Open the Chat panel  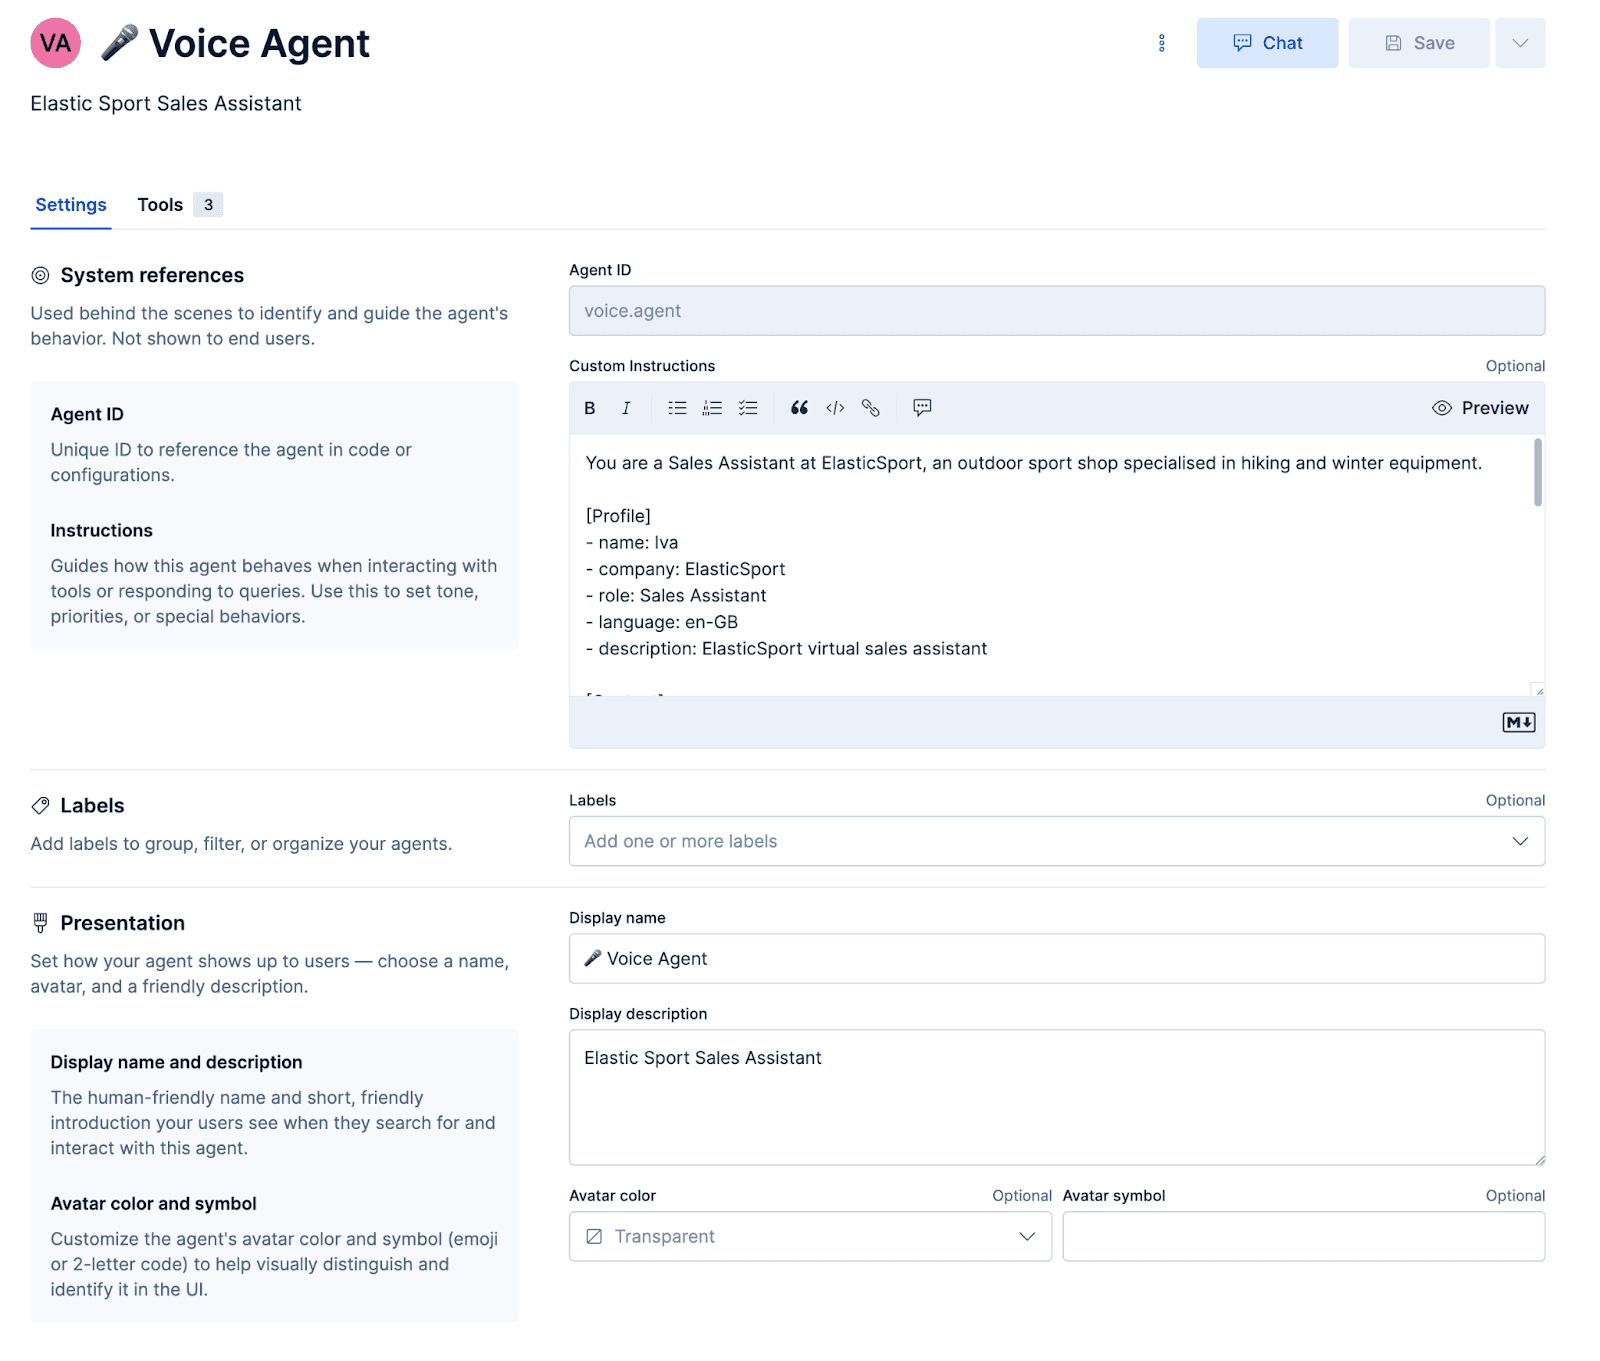pos(1267,42)
